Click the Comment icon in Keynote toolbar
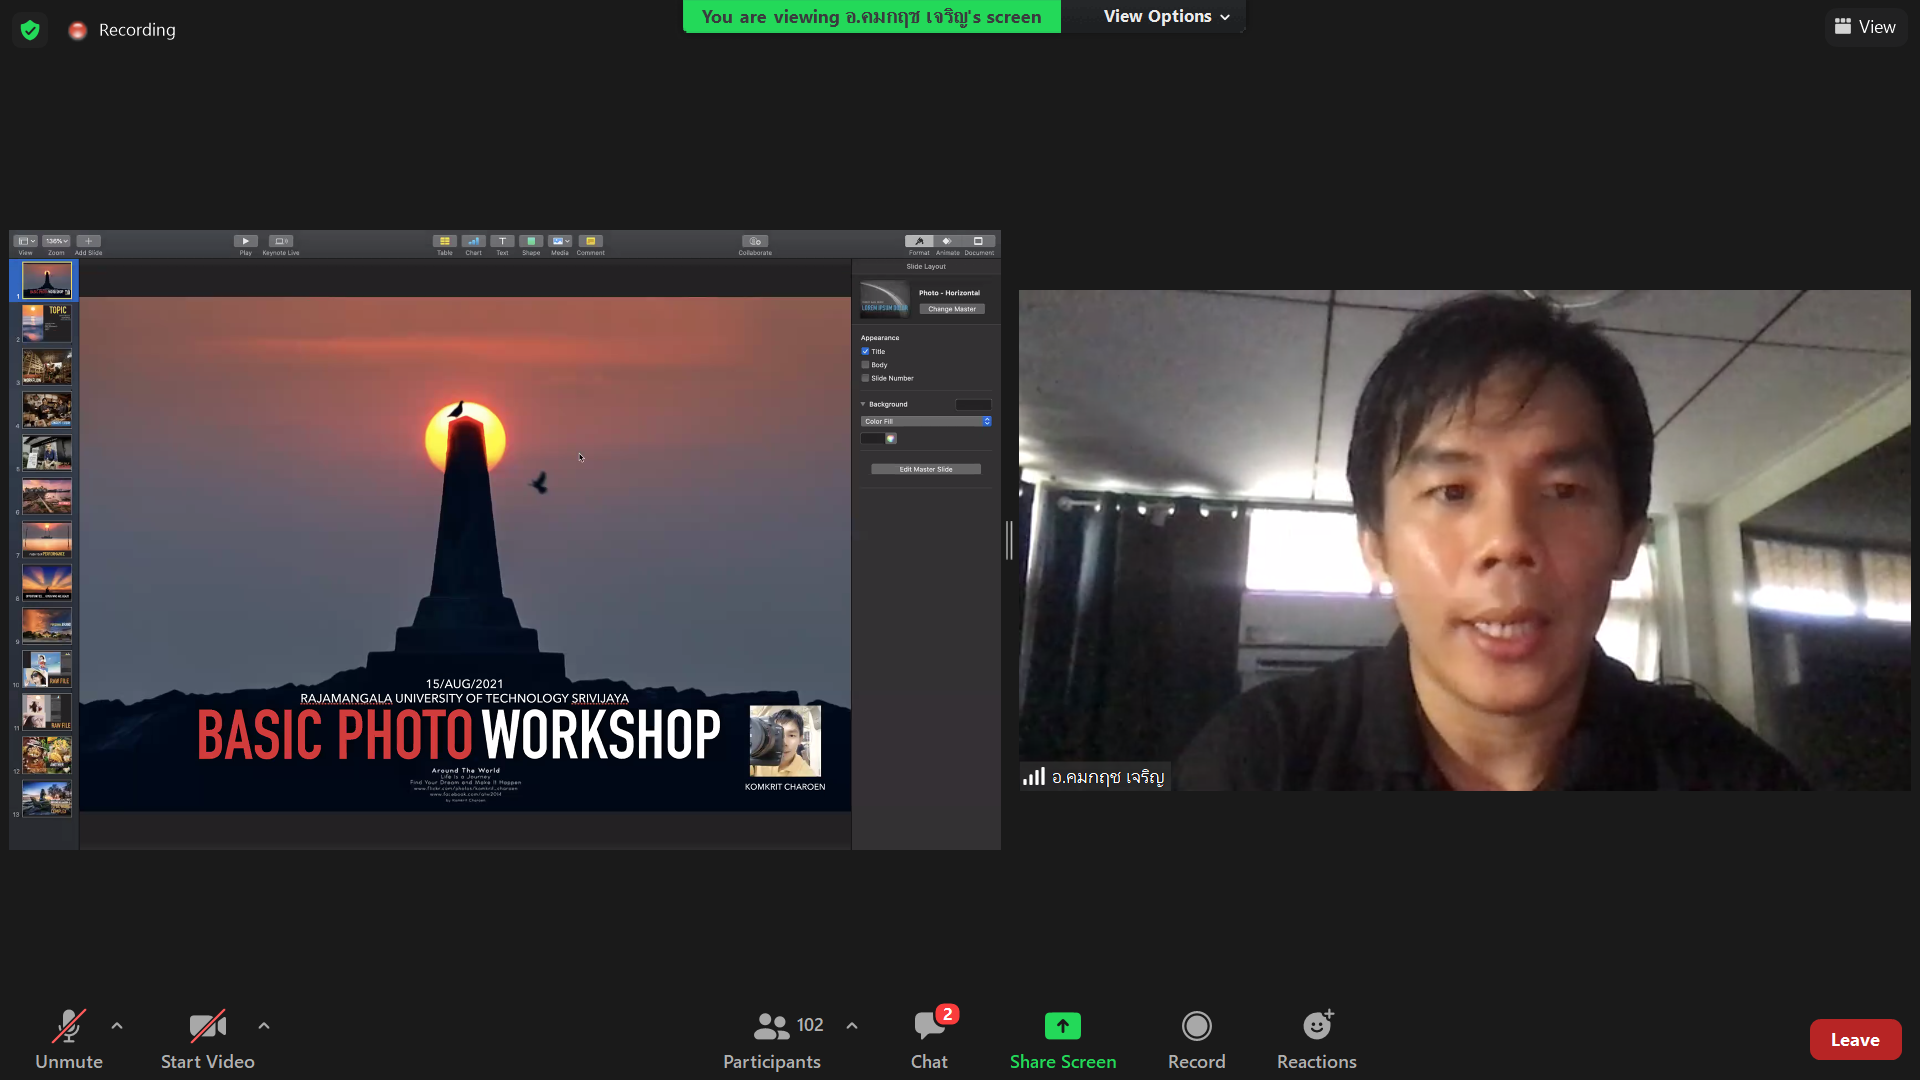 point(590,241)
